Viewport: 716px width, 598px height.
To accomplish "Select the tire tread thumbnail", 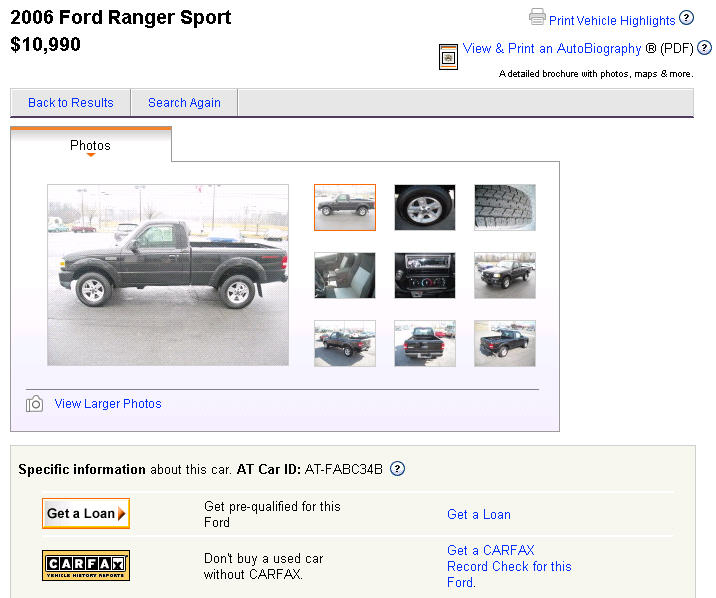I will click(x=505, y=207).
